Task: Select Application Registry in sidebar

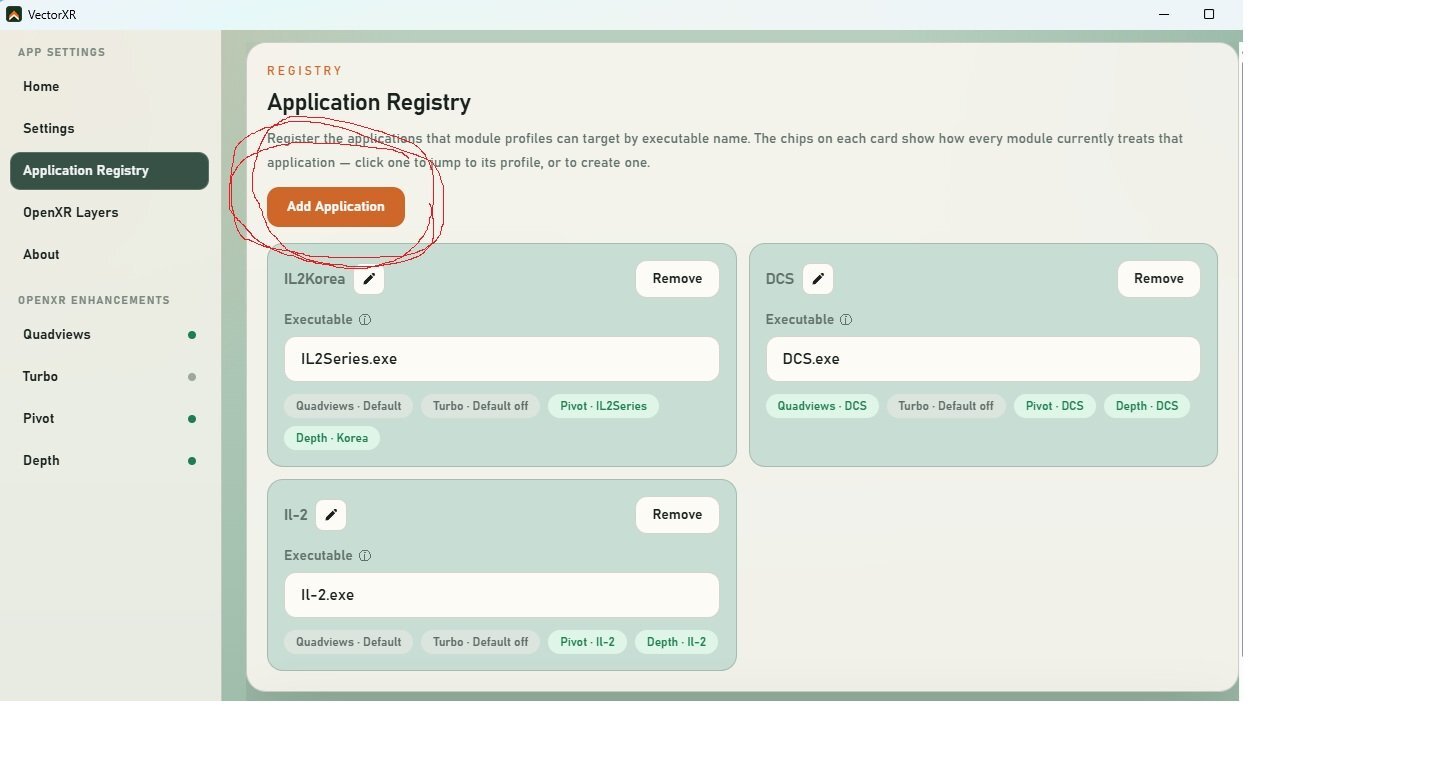Action: 109,171
